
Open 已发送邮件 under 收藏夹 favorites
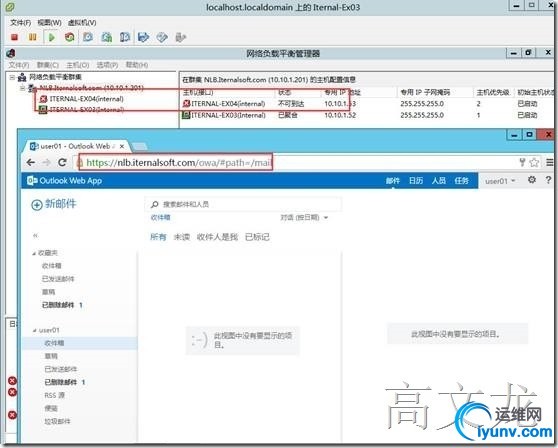pyautogui.click(x=58, y=279)
